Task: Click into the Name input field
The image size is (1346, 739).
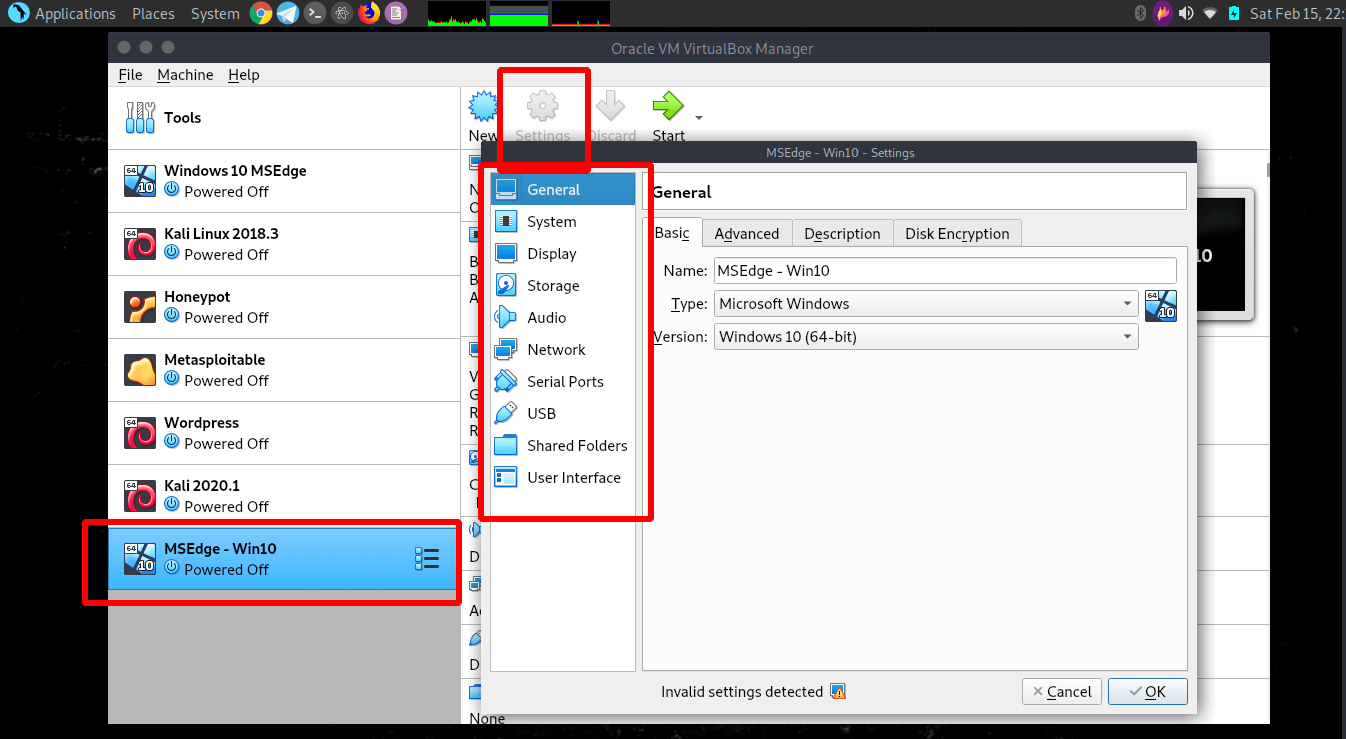Action: tap(945, 270)
